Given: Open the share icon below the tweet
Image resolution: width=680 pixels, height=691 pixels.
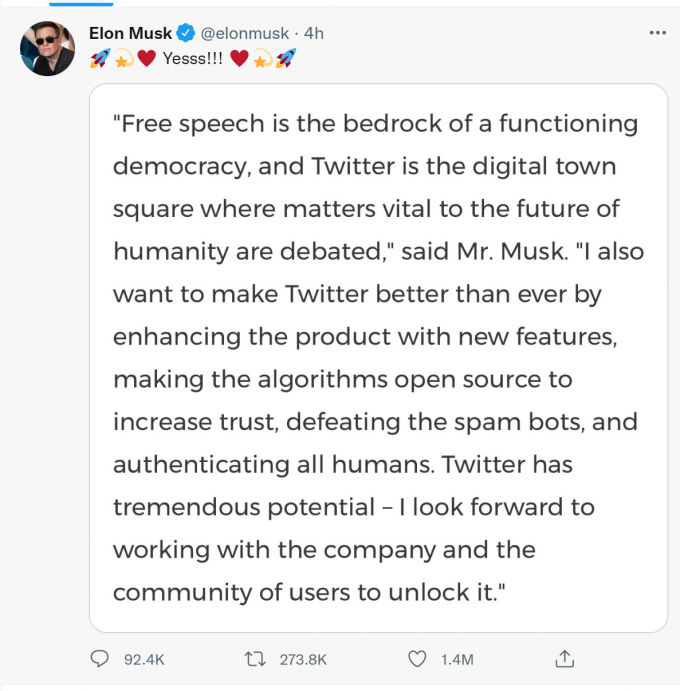Looking at the screenshot, I should point(565,659).
